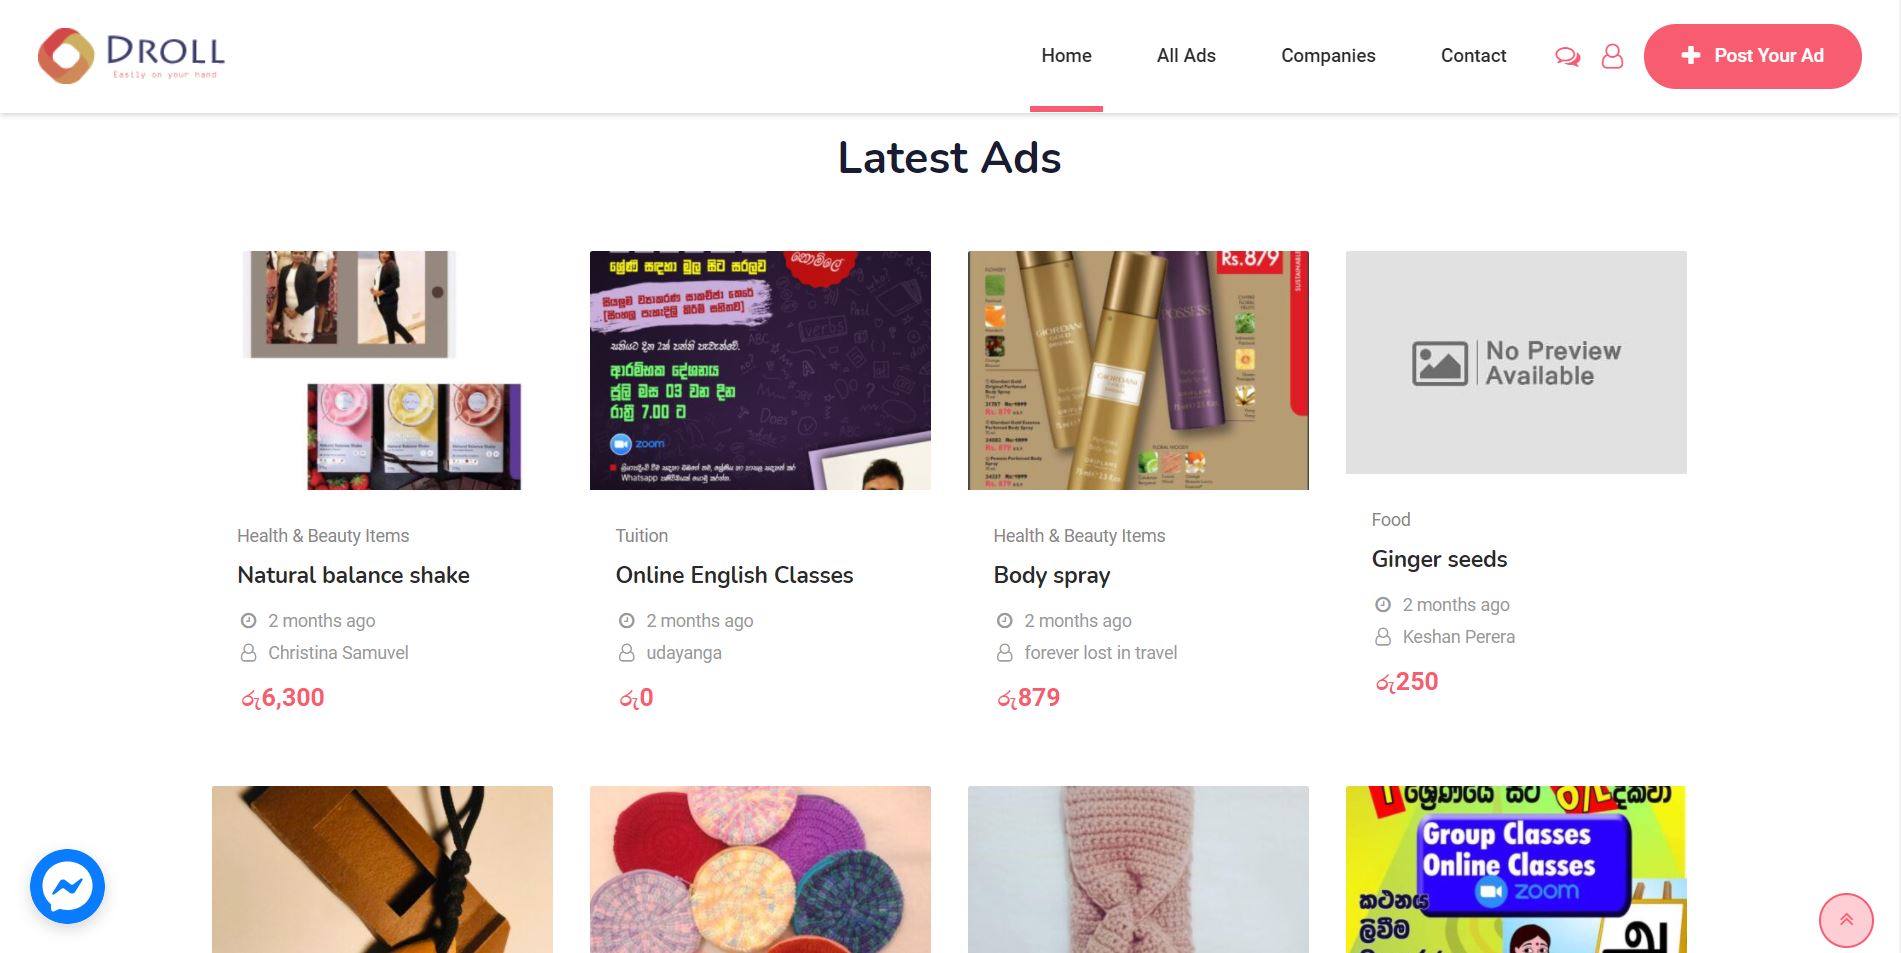Click the Post Your Ad button
The image size is (1901, 953).
(1752, 56)
